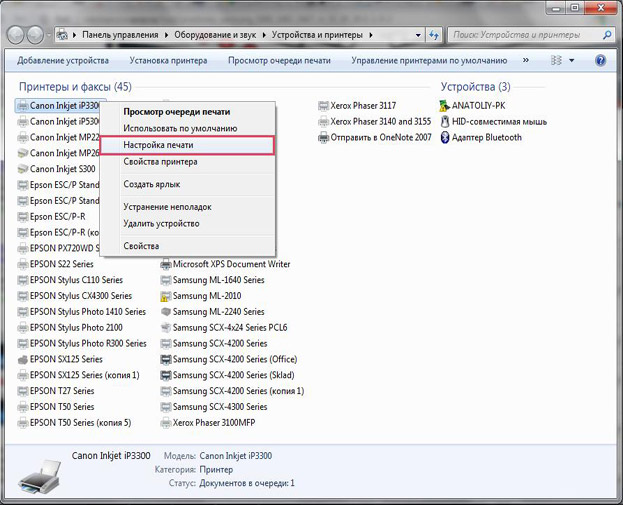
Task: Select EPSON Stylus CX4300 Series icon
Action: click(23, 296)
